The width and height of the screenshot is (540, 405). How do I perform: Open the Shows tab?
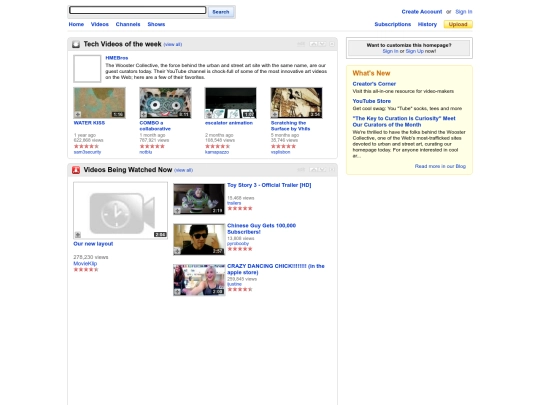click(x=156, y=24)
